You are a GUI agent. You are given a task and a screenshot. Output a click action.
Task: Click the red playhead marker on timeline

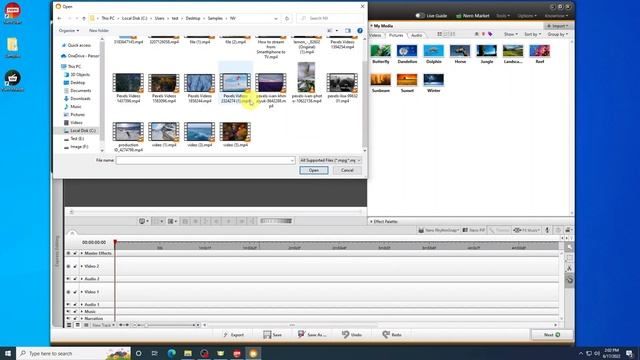[x=116, y=243]
